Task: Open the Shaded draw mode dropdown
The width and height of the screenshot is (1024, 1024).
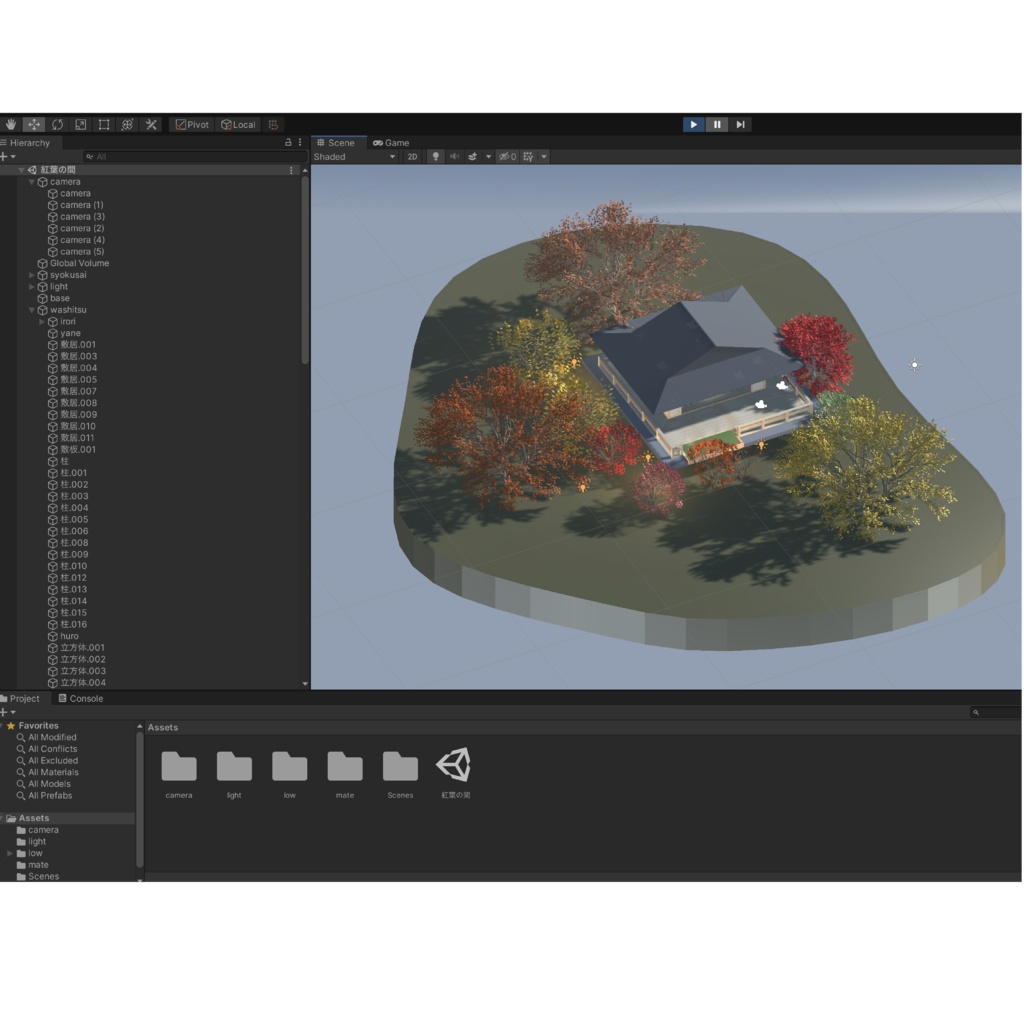Action: click(x=355, y=157)
